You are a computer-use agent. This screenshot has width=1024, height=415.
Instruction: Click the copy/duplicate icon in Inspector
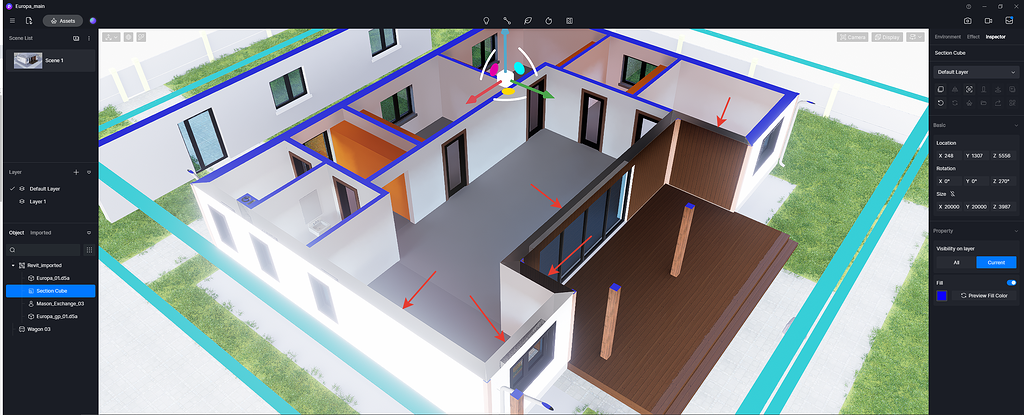(x=940, y=90)
